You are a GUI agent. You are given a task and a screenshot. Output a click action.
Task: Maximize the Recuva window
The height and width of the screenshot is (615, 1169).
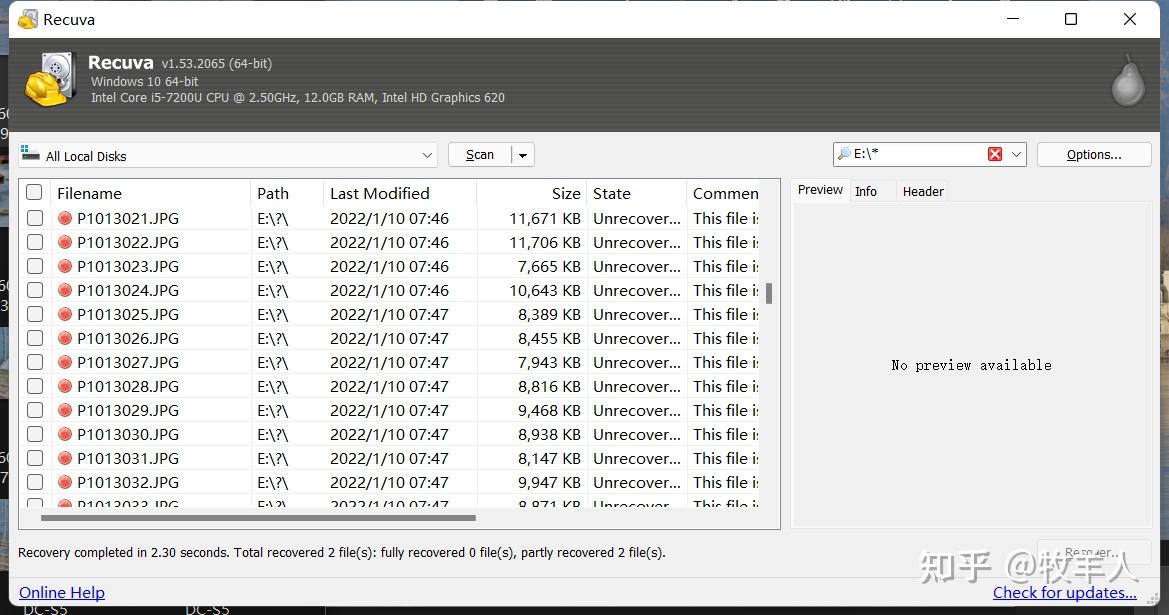(1071, 19)
